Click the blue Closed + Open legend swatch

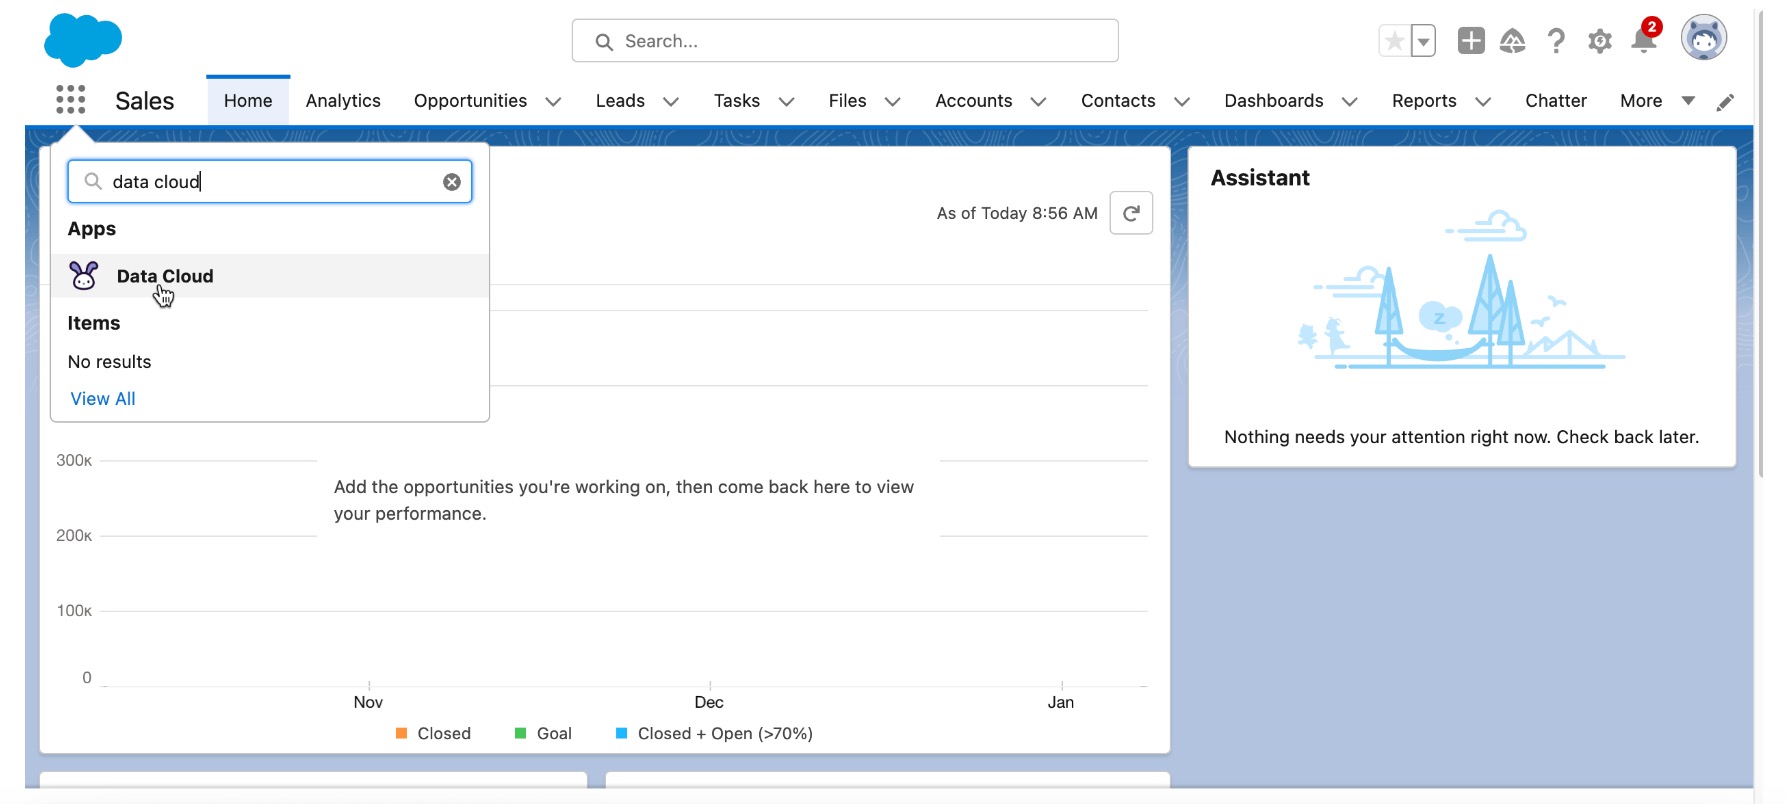point(621,733)
